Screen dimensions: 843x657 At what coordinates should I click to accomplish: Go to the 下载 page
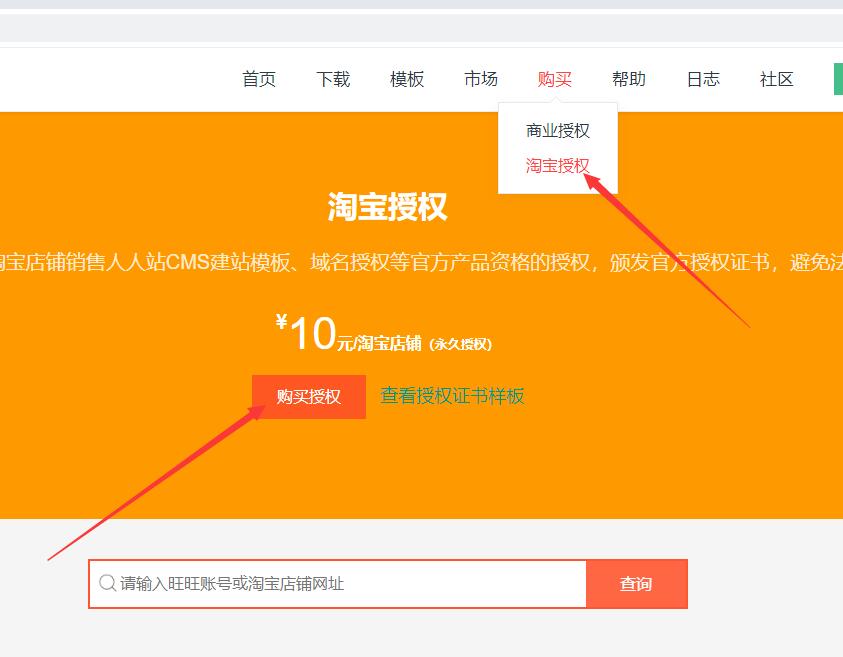tap(333, 79)
